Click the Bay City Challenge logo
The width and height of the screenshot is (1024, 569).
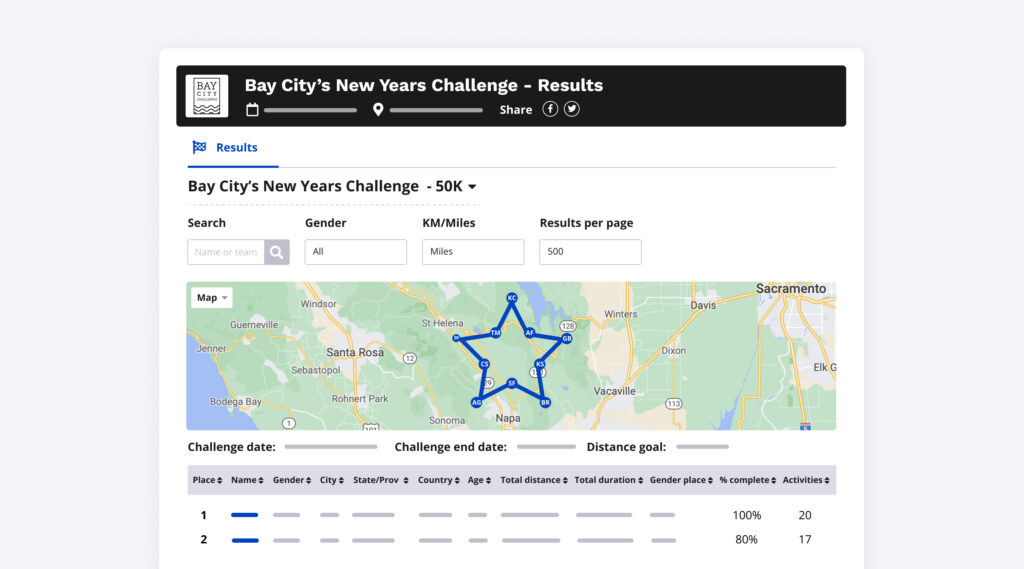(x=207, y=96)
